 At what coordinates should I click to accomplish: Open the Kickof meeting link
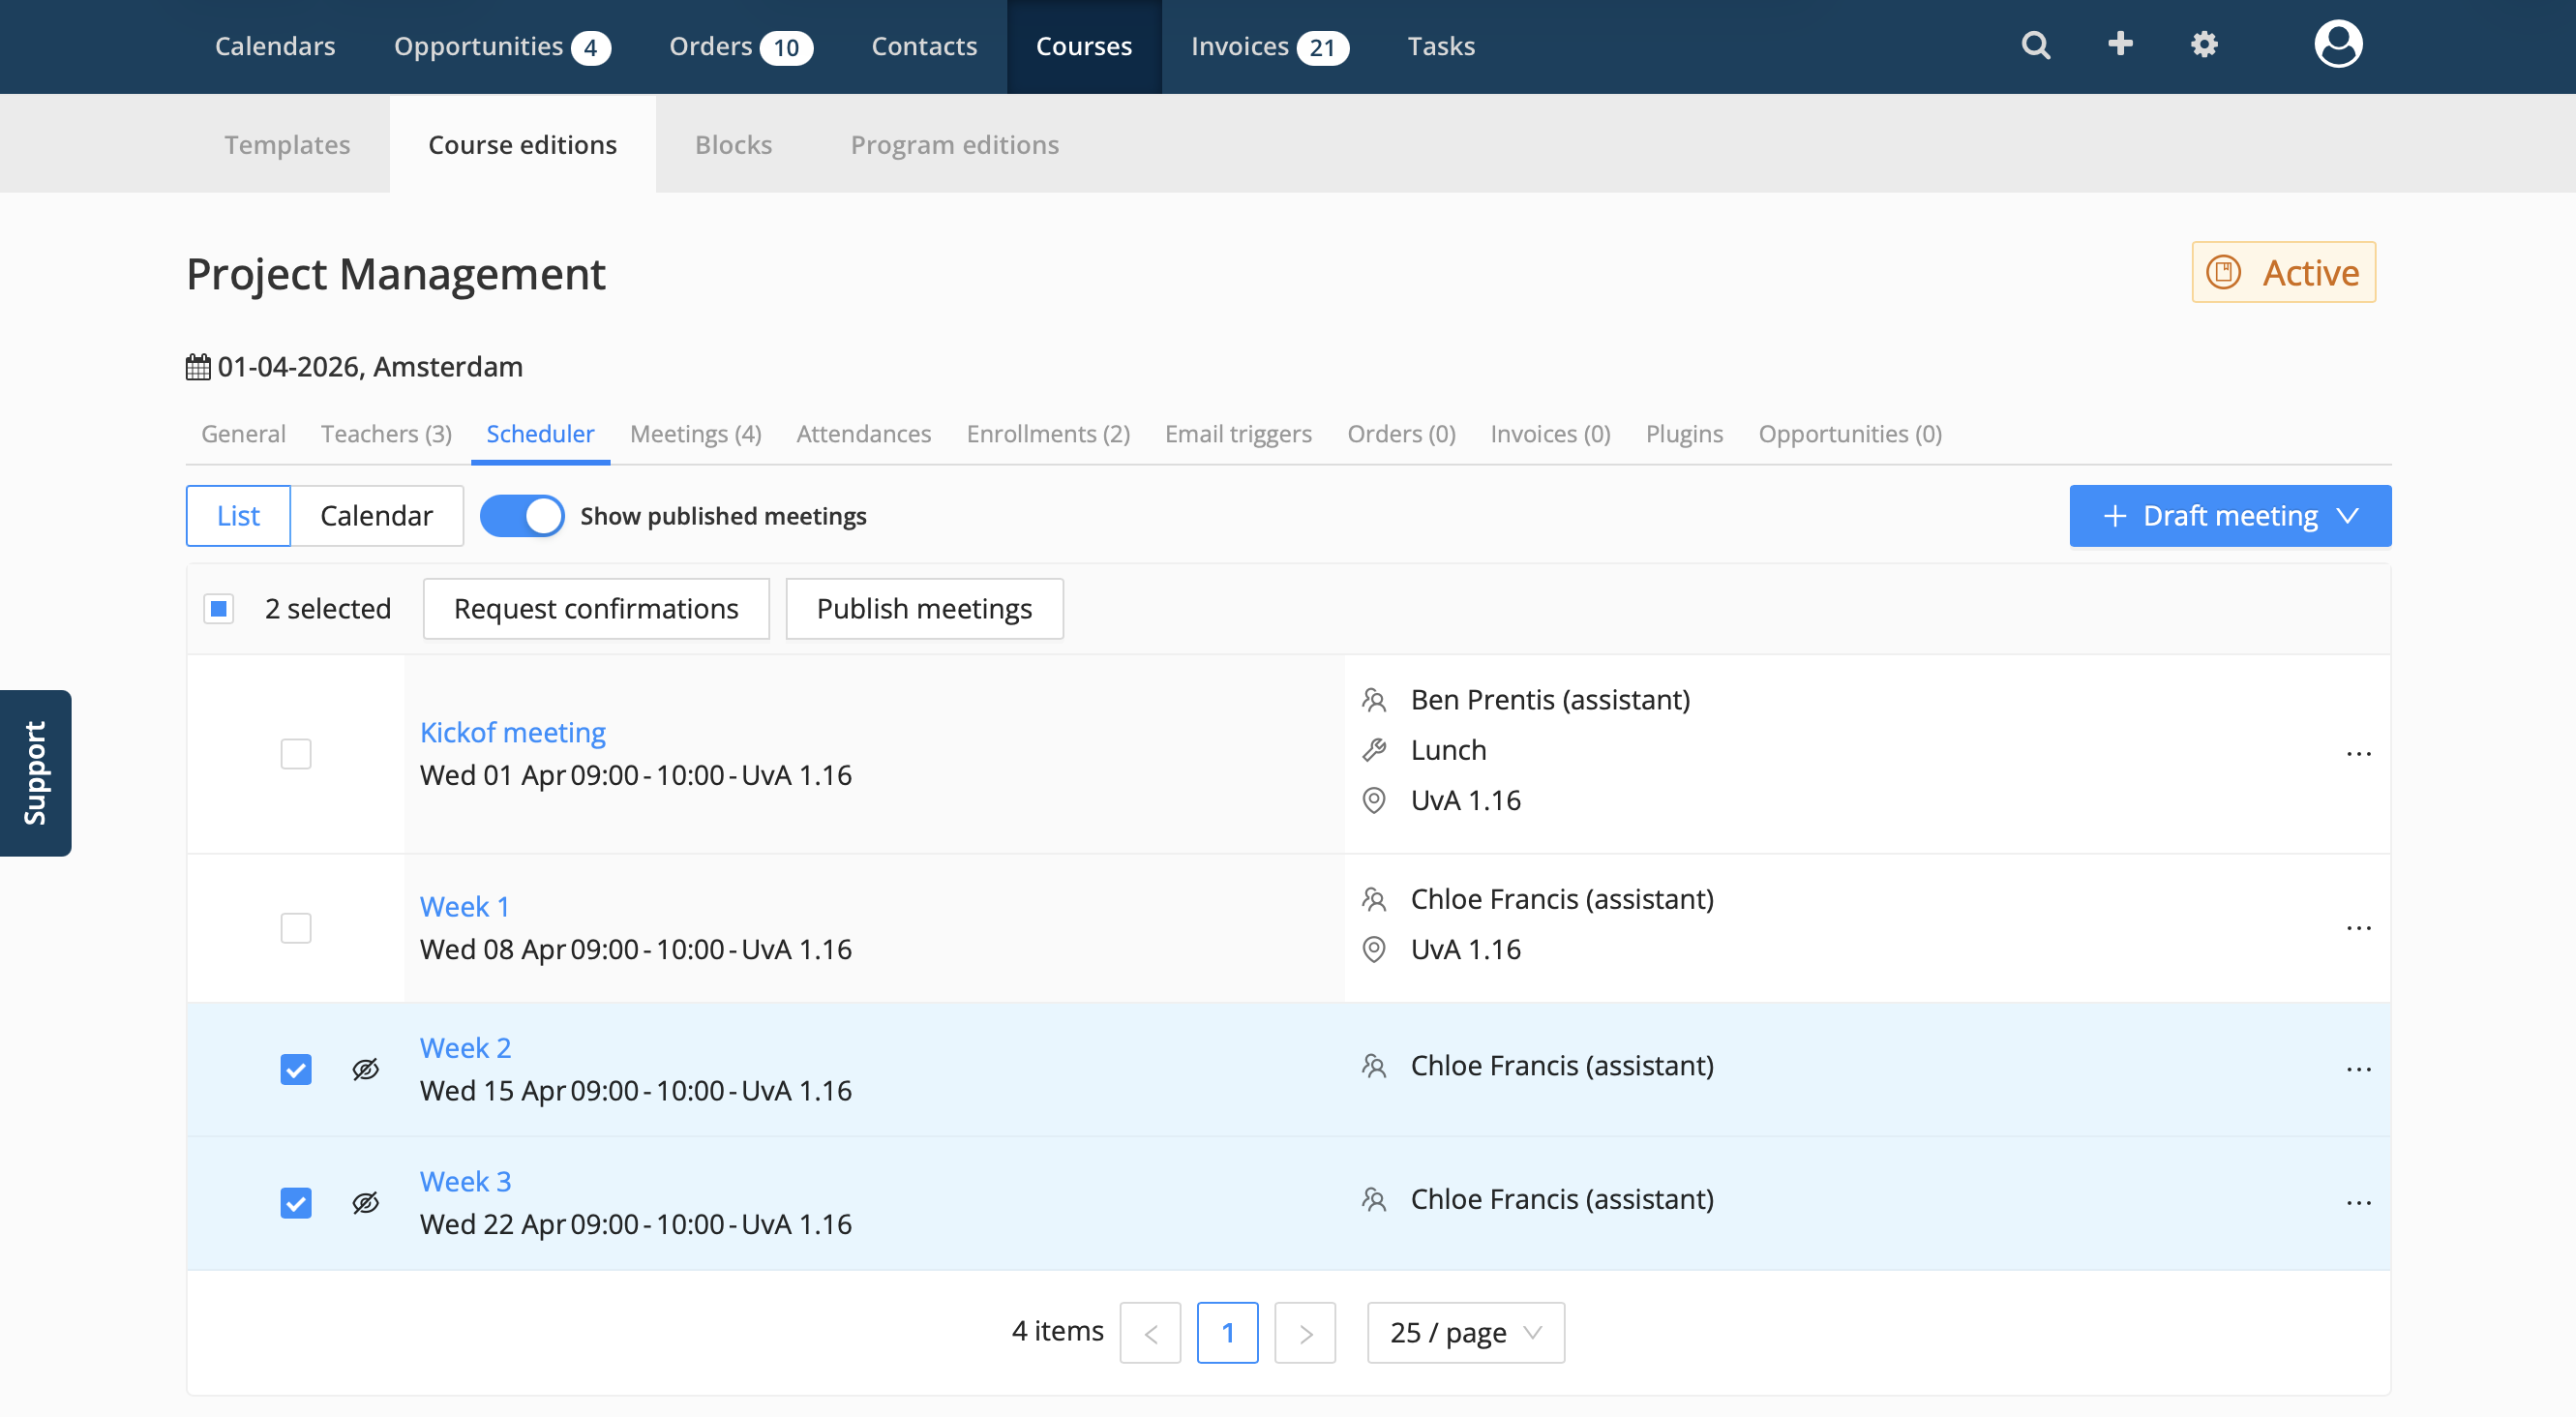(512, 733)
